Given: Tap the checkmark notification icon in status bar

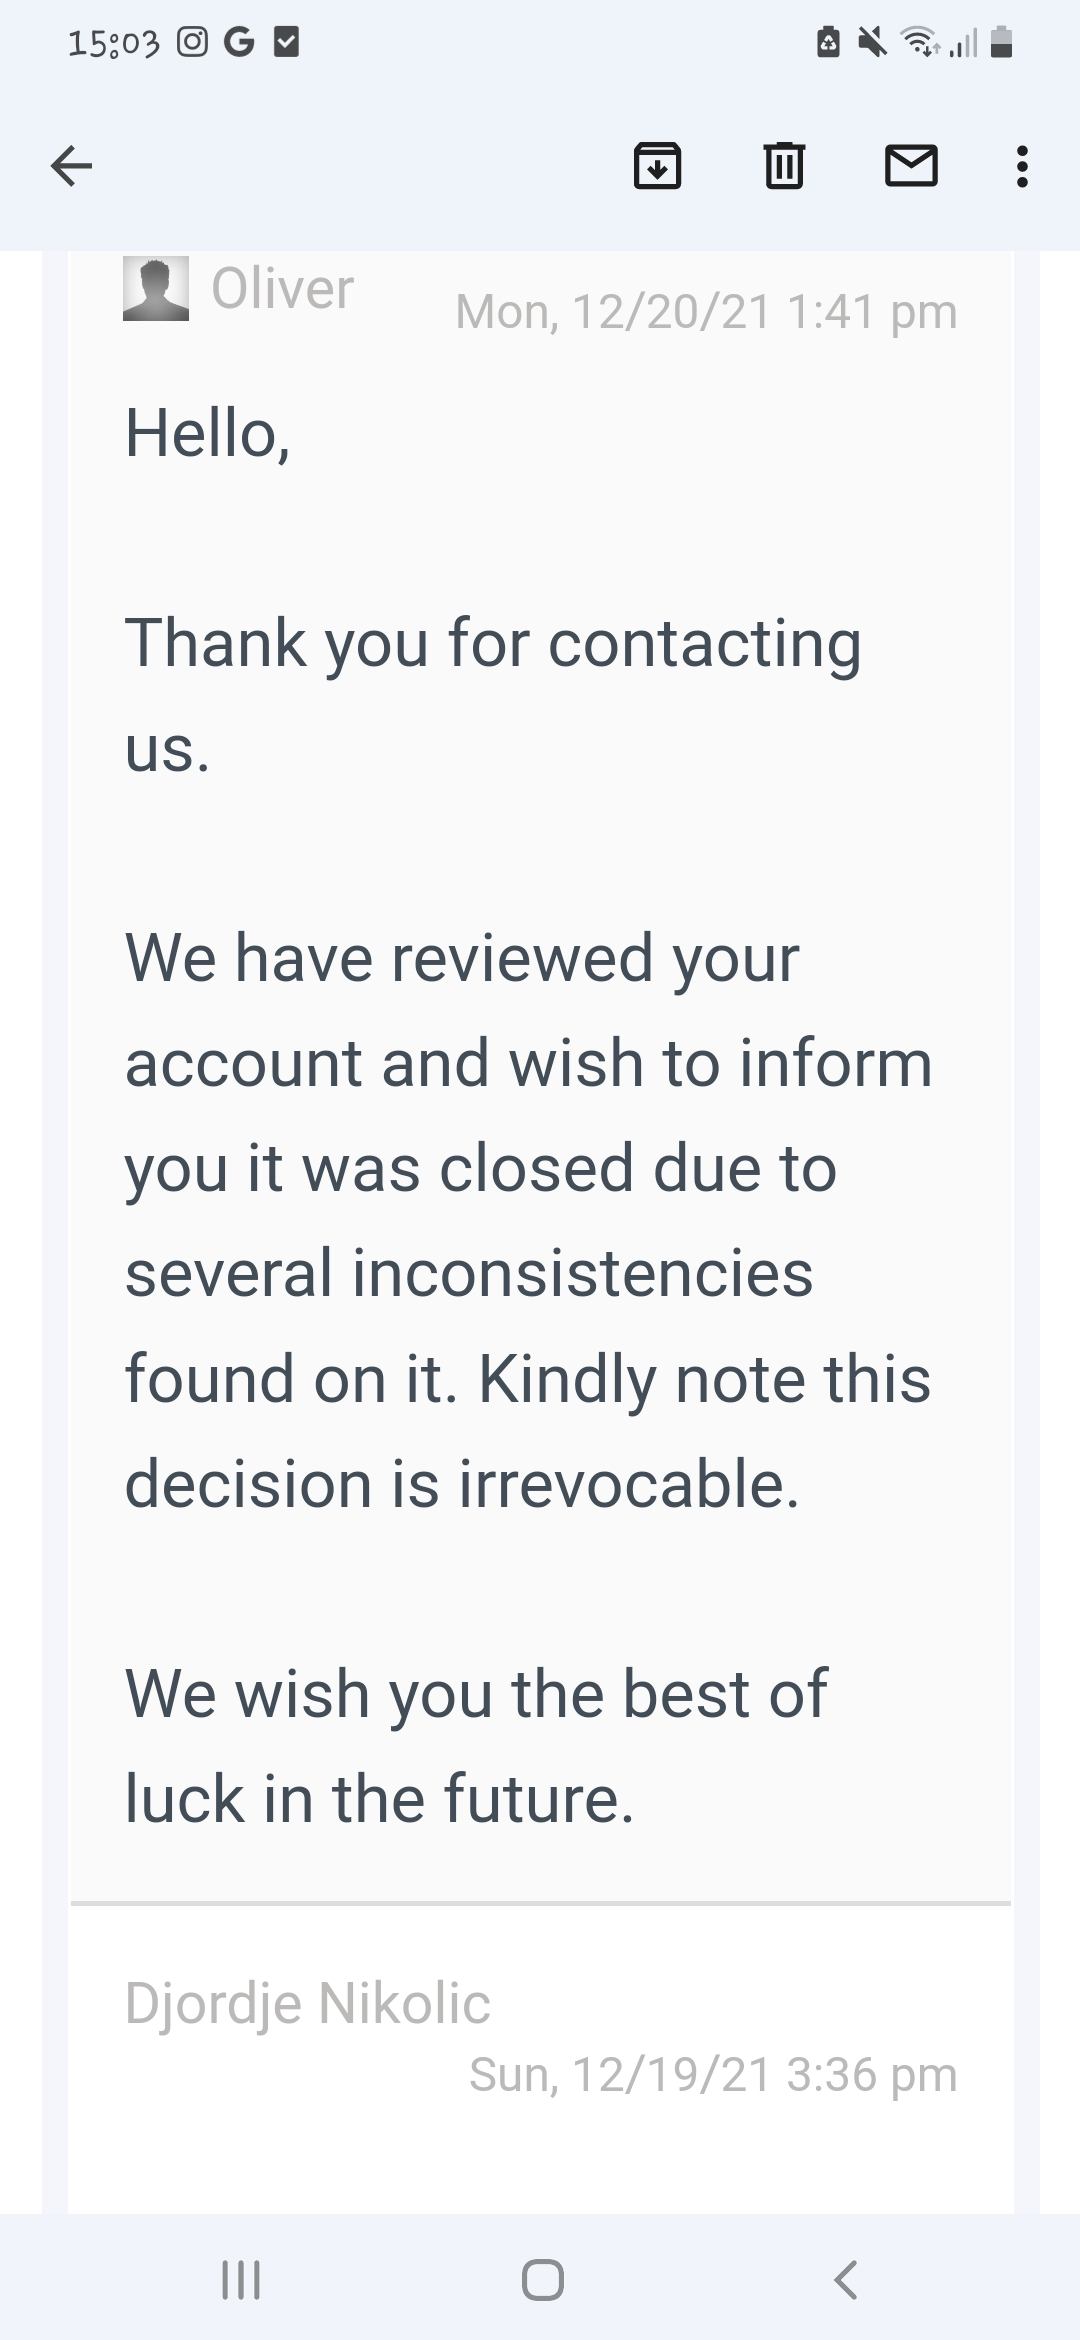Looking at the screenshot, I should (x=286, y=42).
